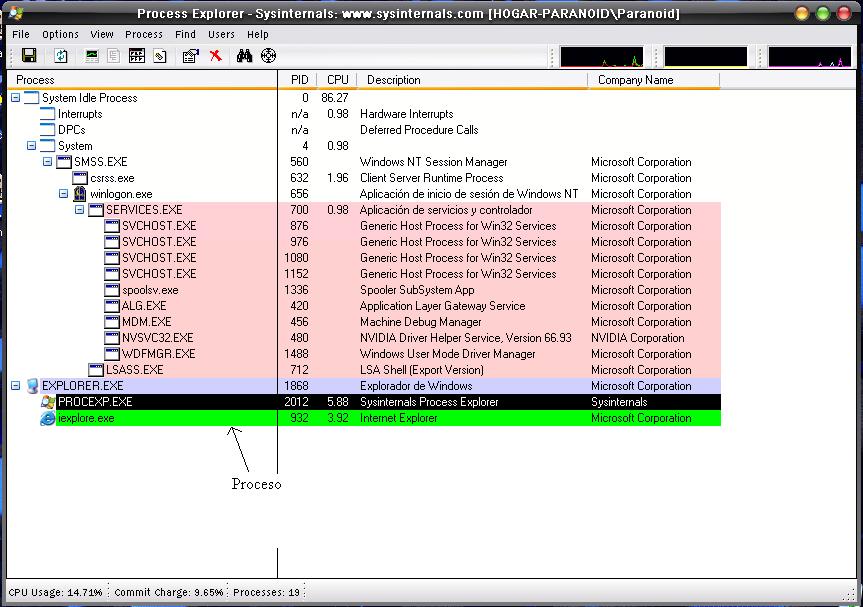Click the Save floppy disk toolbar icon
863x607 pixels.
point(29,56)
